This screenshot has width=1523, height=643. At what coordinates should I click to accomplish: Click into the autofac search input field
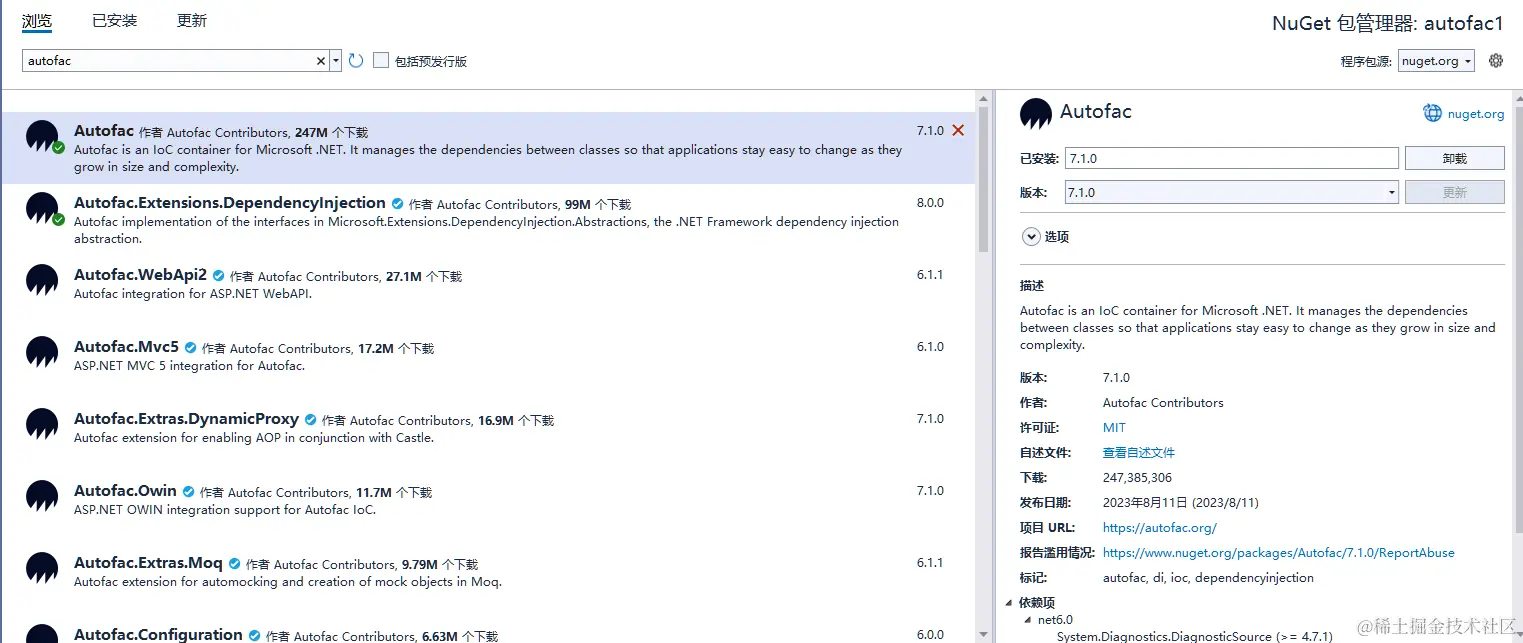pos(170,61)
